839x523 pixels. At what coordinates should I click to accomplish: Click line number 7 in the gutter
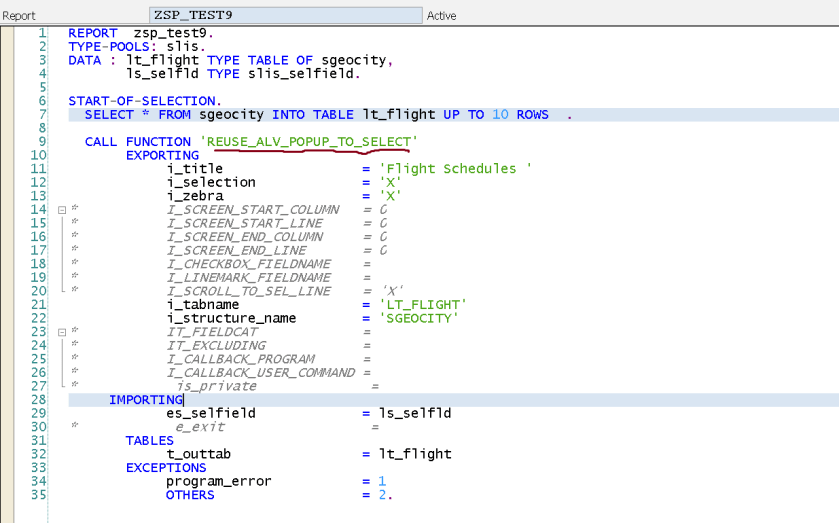42,115
